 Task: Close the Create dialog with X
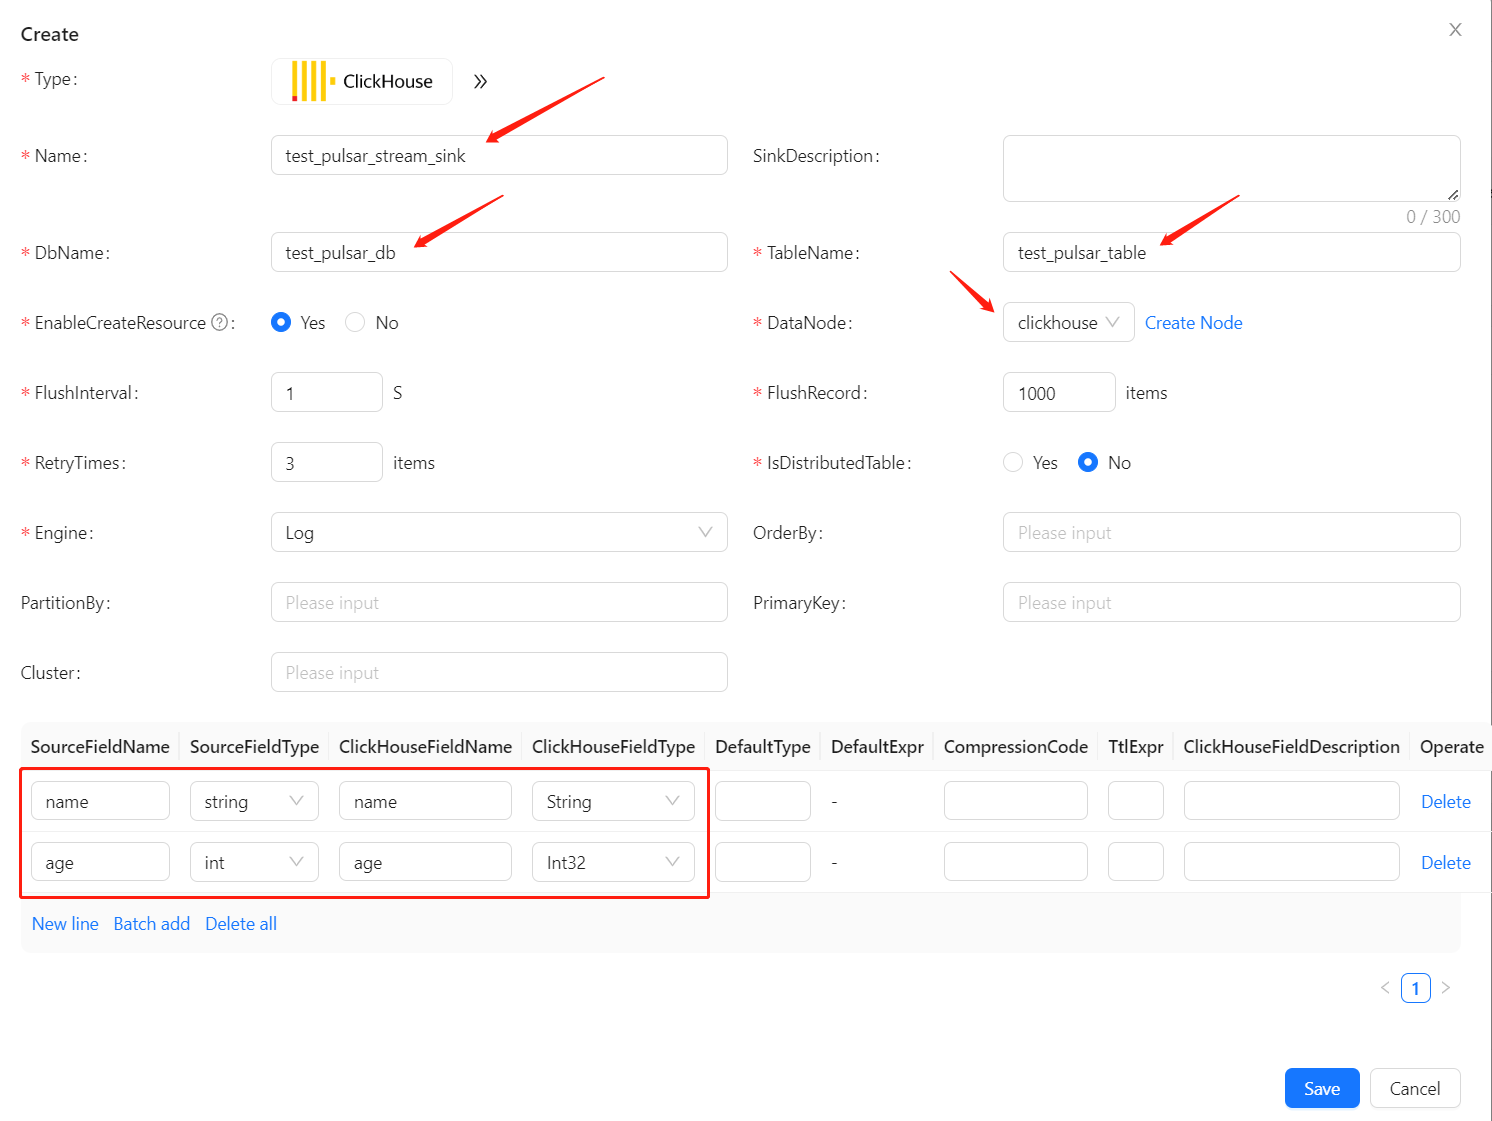click(x=1455, y=30)
